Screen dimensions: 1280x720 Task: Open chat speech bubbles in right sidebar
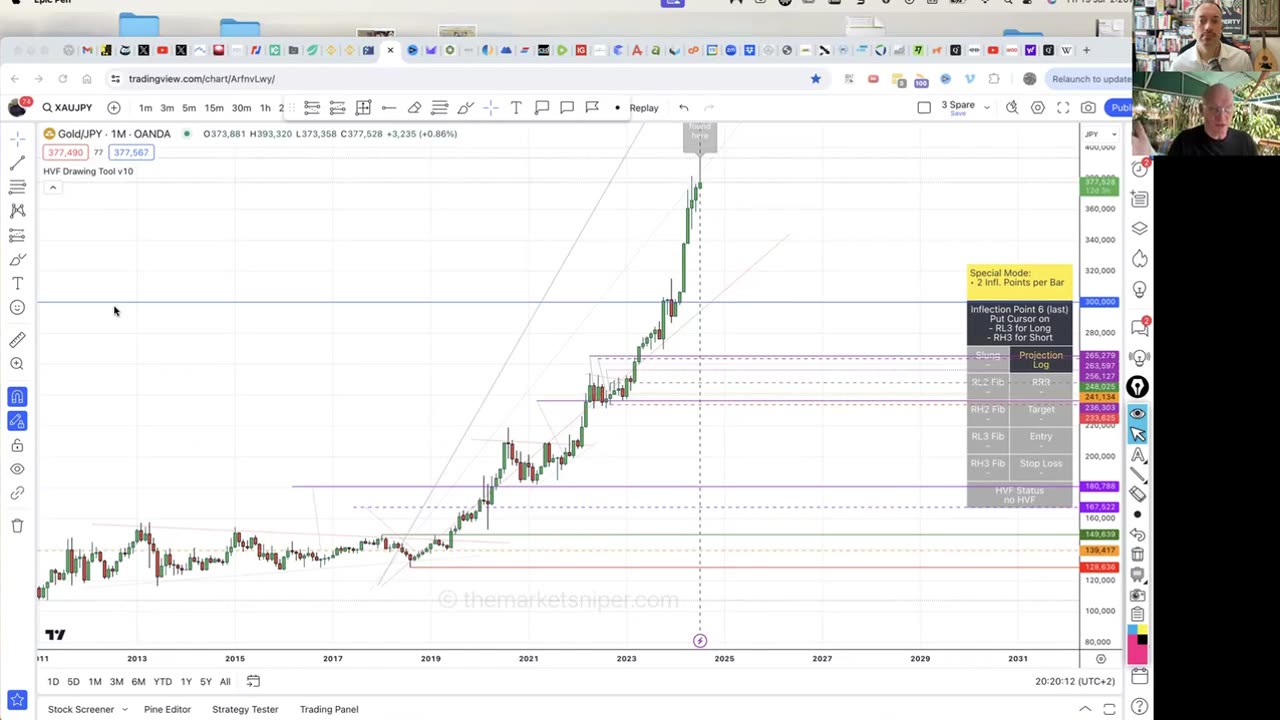[1139, 327]
